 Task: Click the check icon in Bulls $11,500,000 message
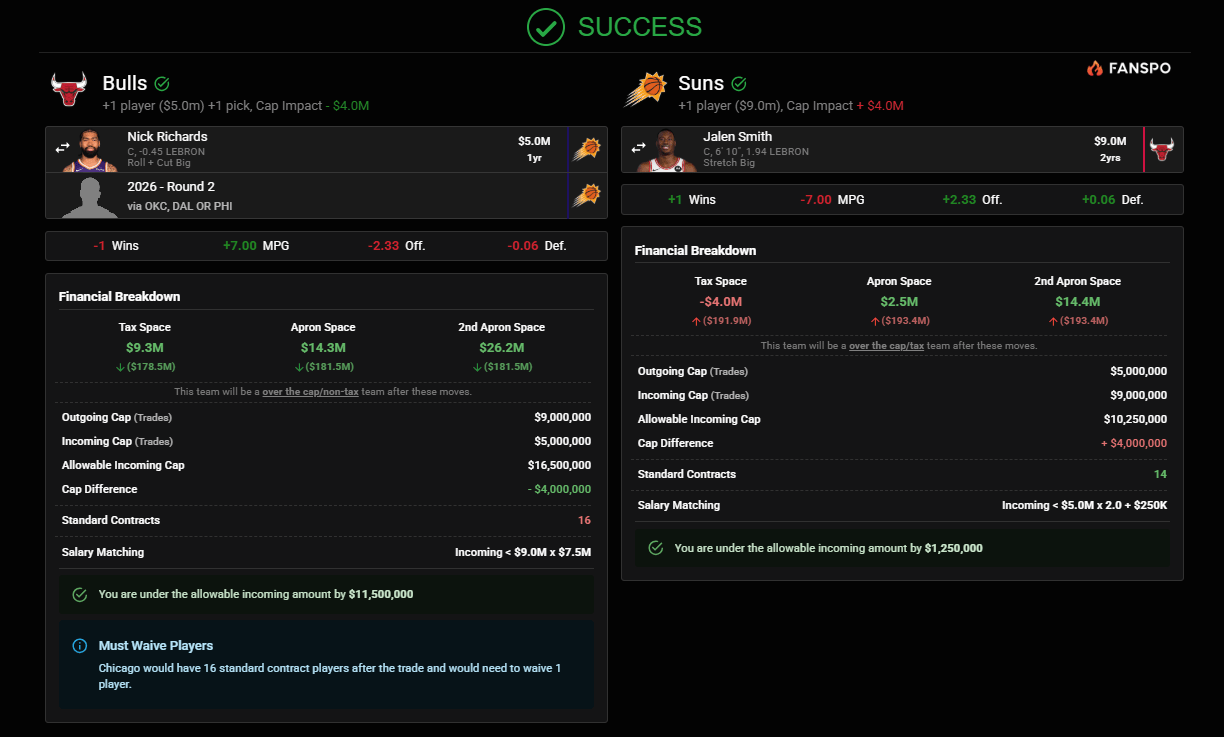[80, 594]
